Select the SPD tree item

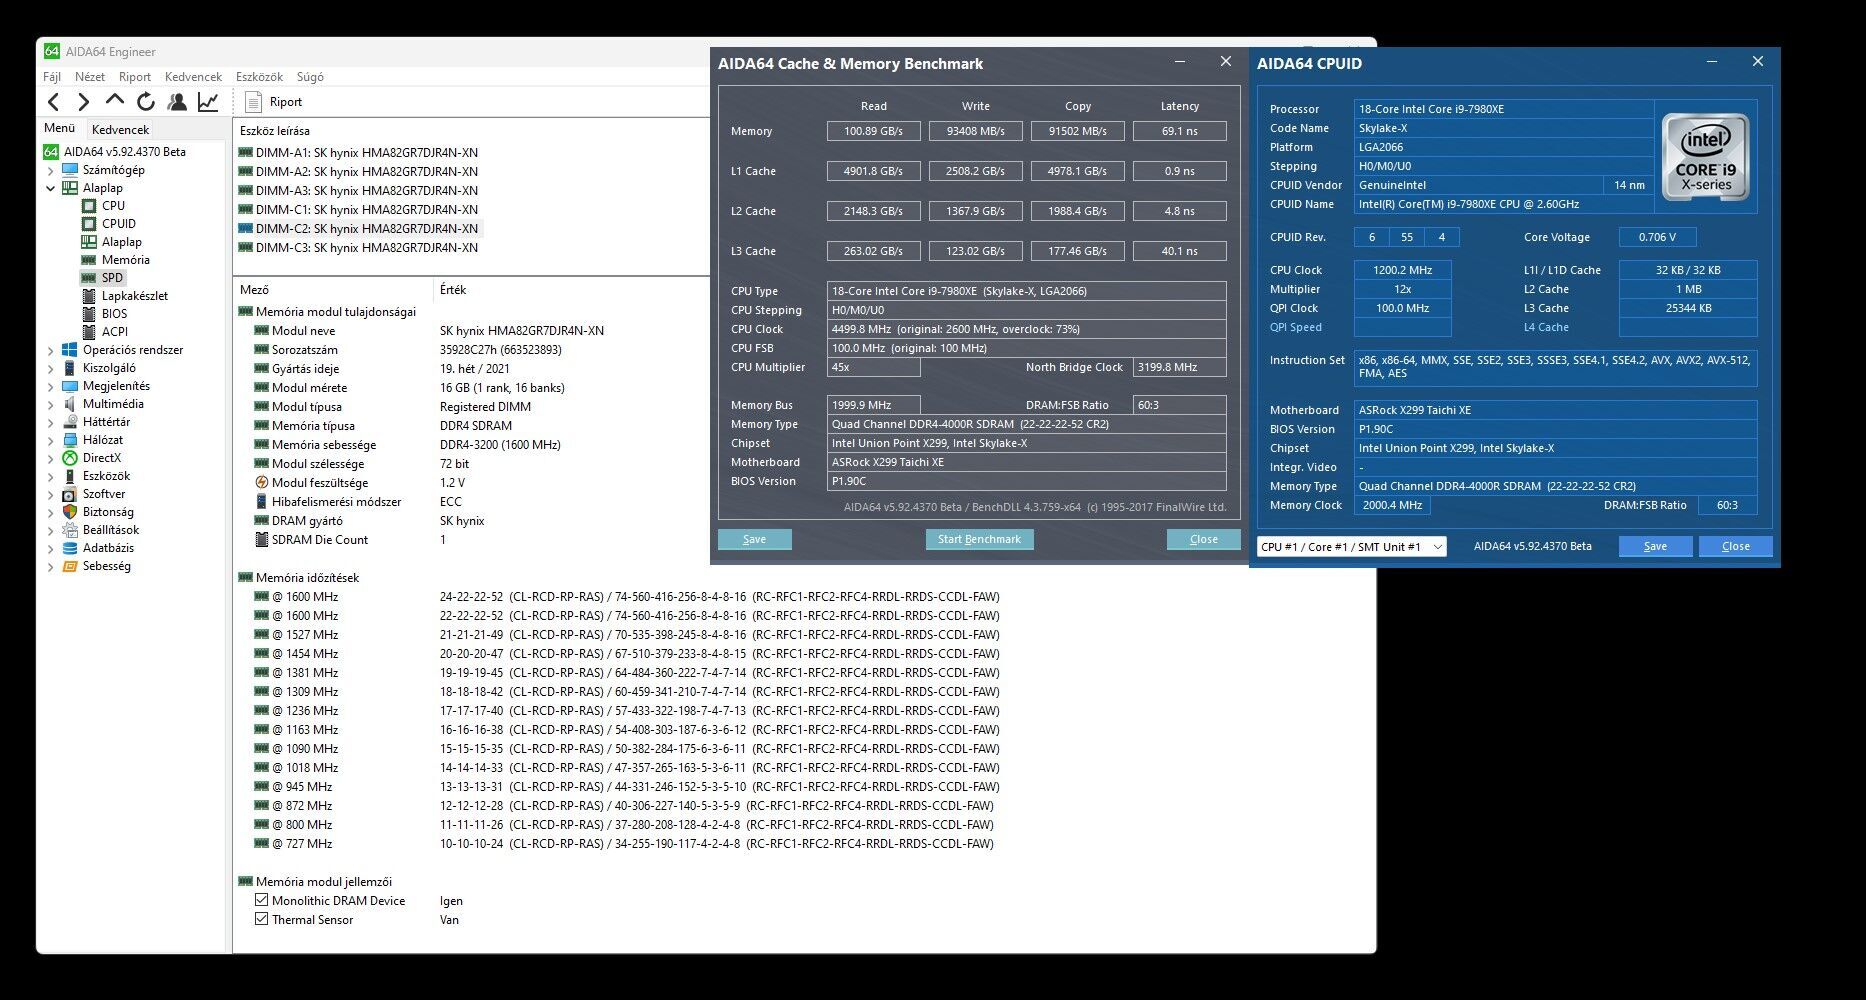(112, 278)
